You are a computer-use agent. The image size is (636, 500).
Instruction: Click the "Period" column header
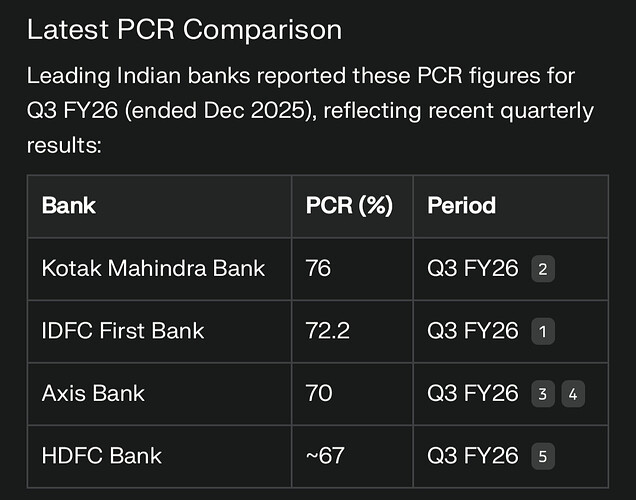(x=462, y=206)
